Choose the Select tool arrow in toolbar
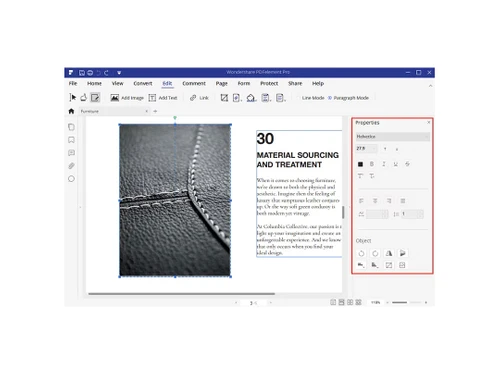The width and height of the screenshot is (500, 375). click(73, 97)
